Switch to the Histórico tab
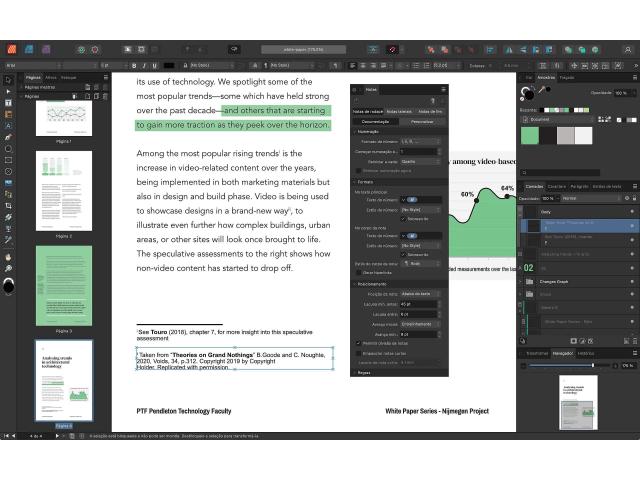This screenshot has width=640, height=480. tap(586, 353)
